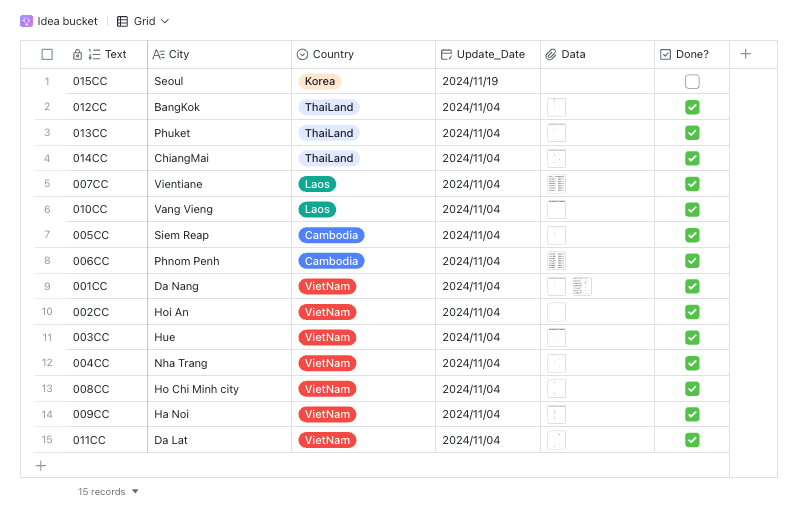Click row number 7
Screen dimensions: 811x515
[x=47, y=235]
